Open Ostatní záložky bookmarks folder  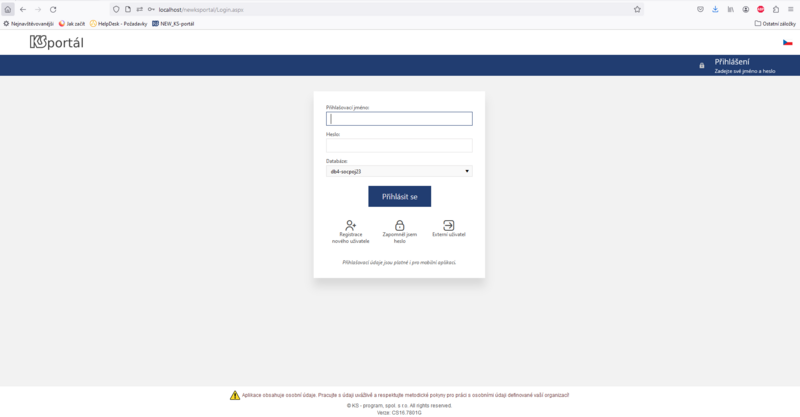click(775, 23)
